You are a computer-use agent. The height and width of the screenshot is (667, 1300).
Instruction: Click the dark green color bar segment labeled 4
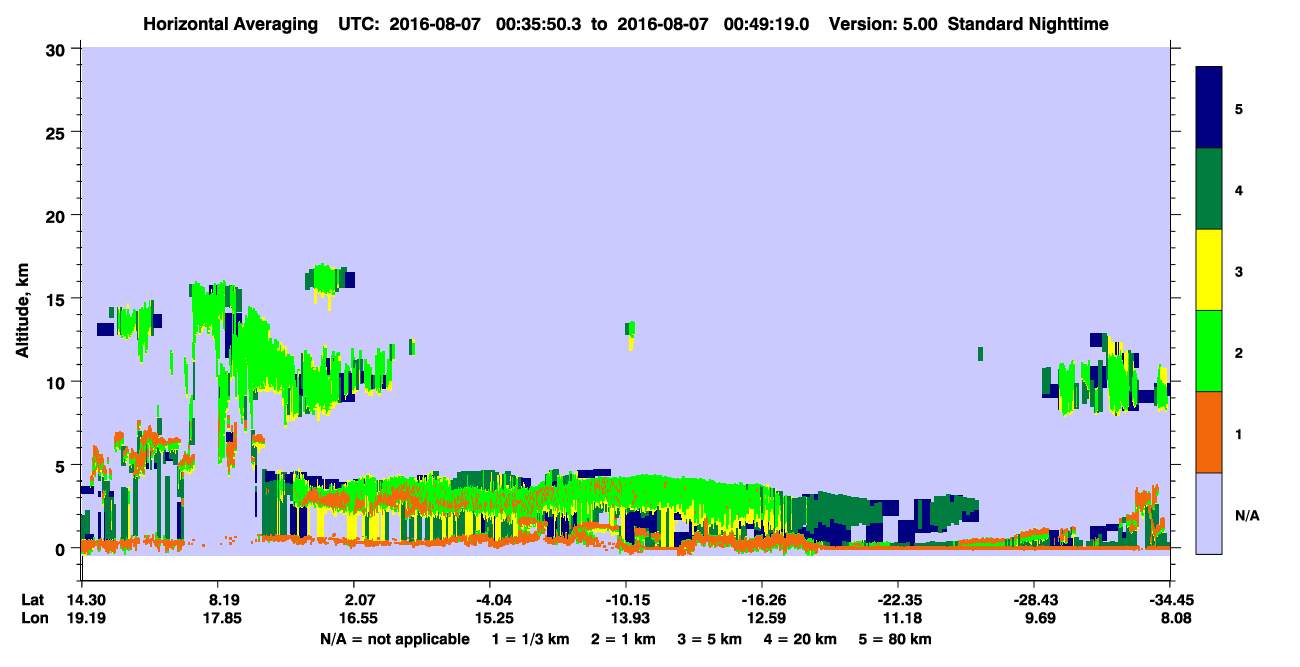click(x=1209, y=189)
